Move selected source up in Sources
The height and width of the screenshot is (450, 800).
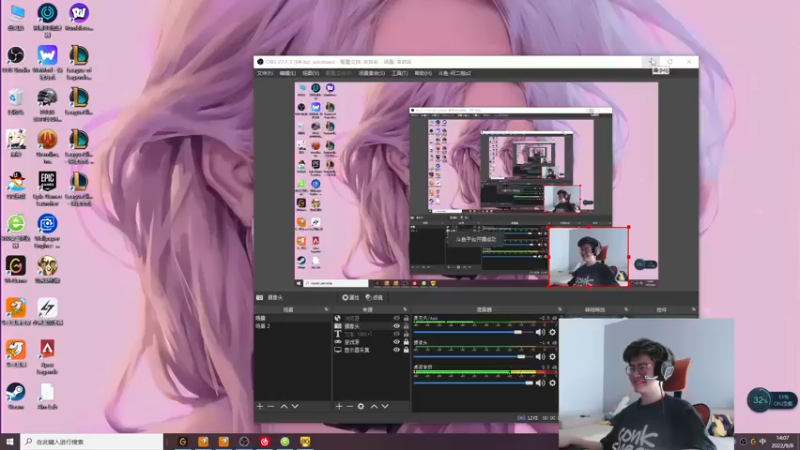[374, 406]
